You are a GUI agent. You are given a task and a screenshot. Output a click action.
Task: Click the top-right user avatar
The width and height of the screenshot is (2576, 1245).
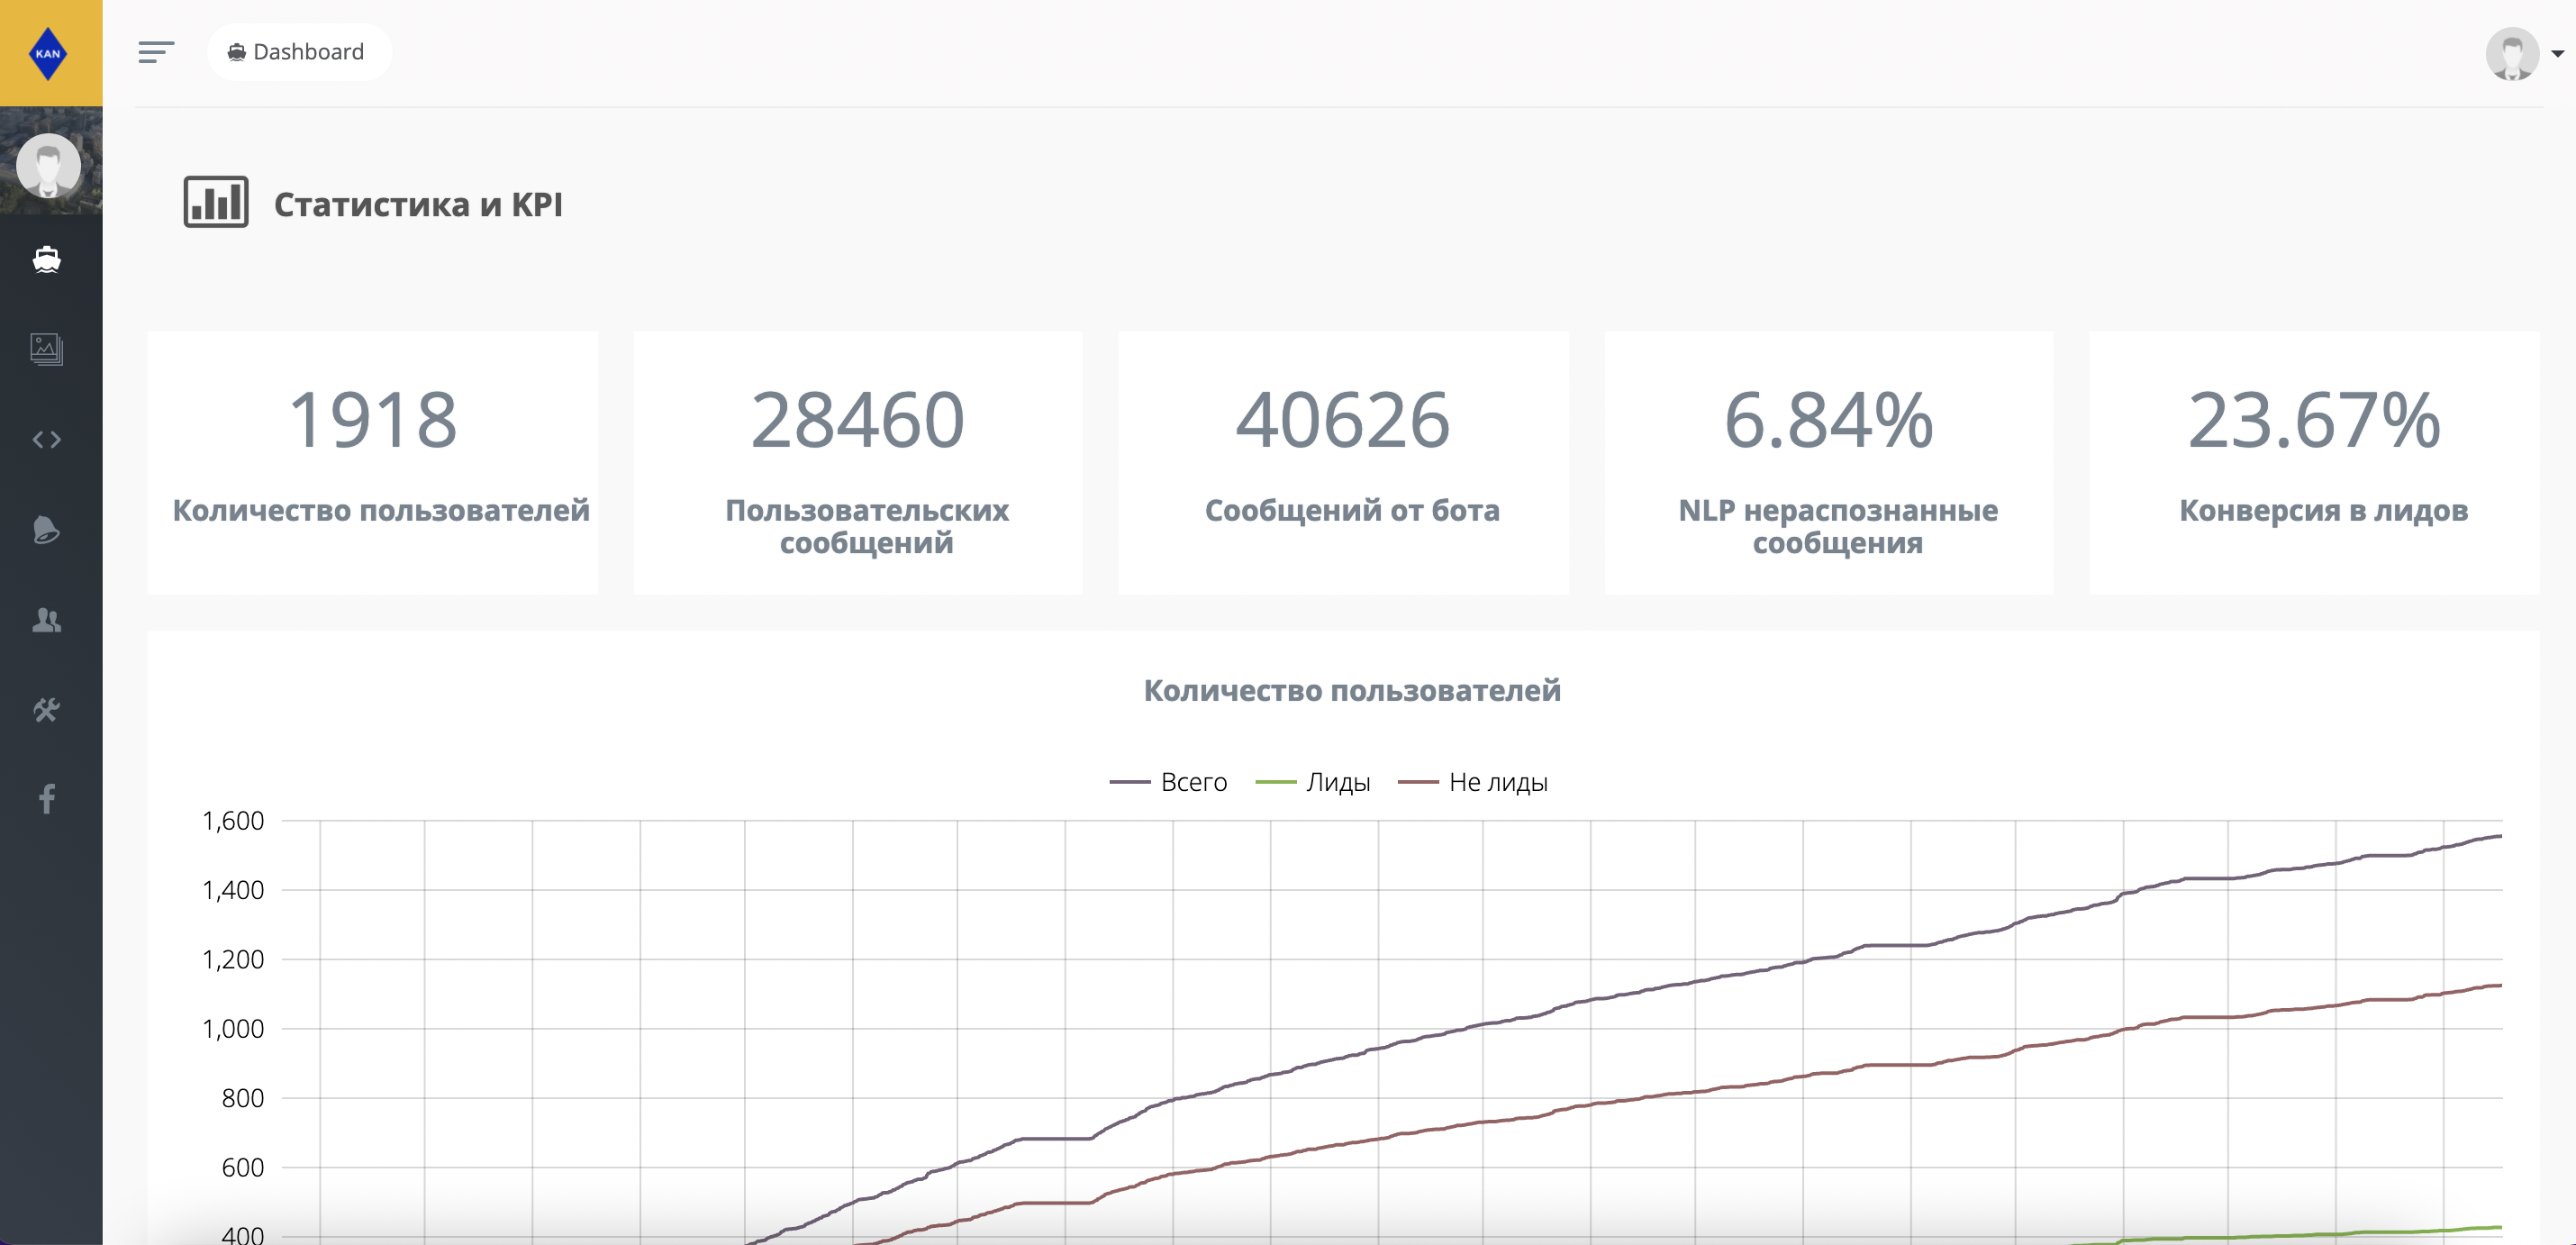(2512, 53)
